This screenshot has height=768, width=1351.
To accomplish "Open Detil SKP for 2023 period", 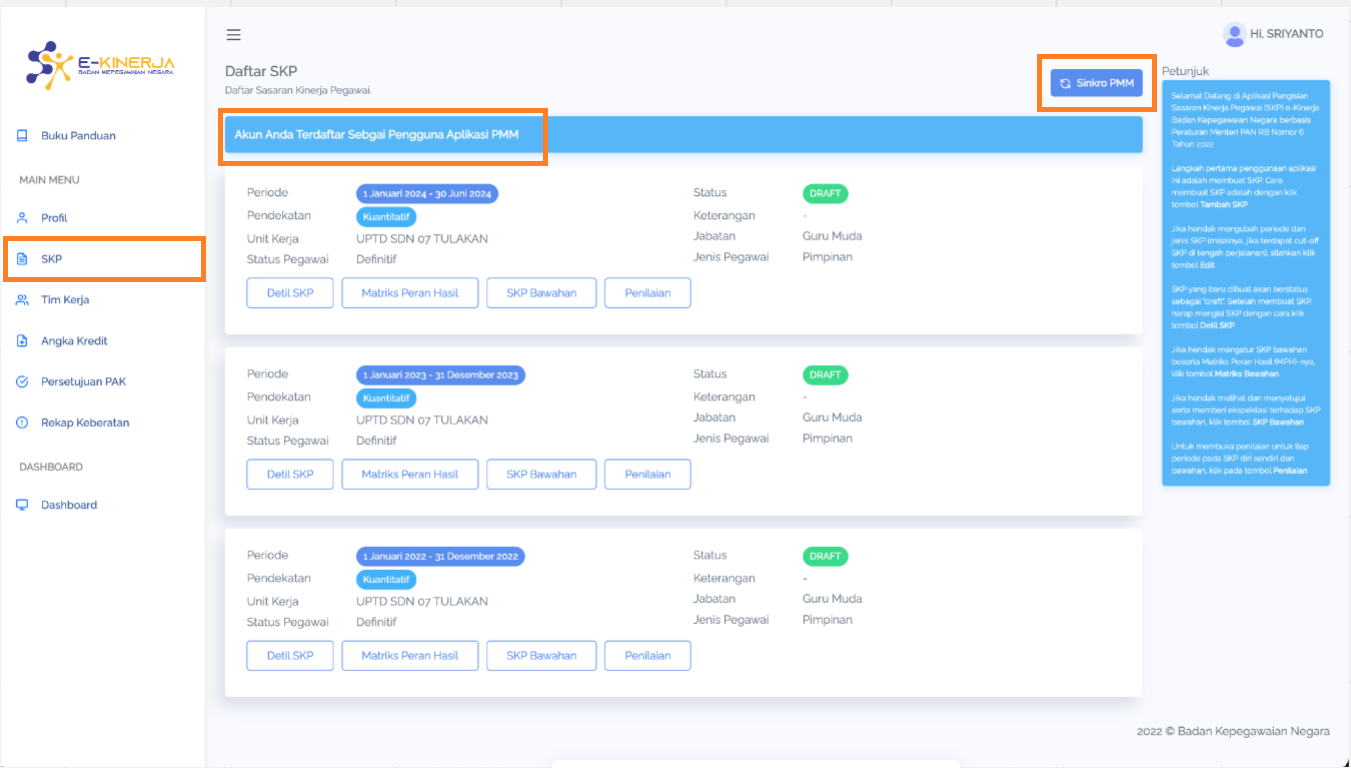I will tap(290, 474).
